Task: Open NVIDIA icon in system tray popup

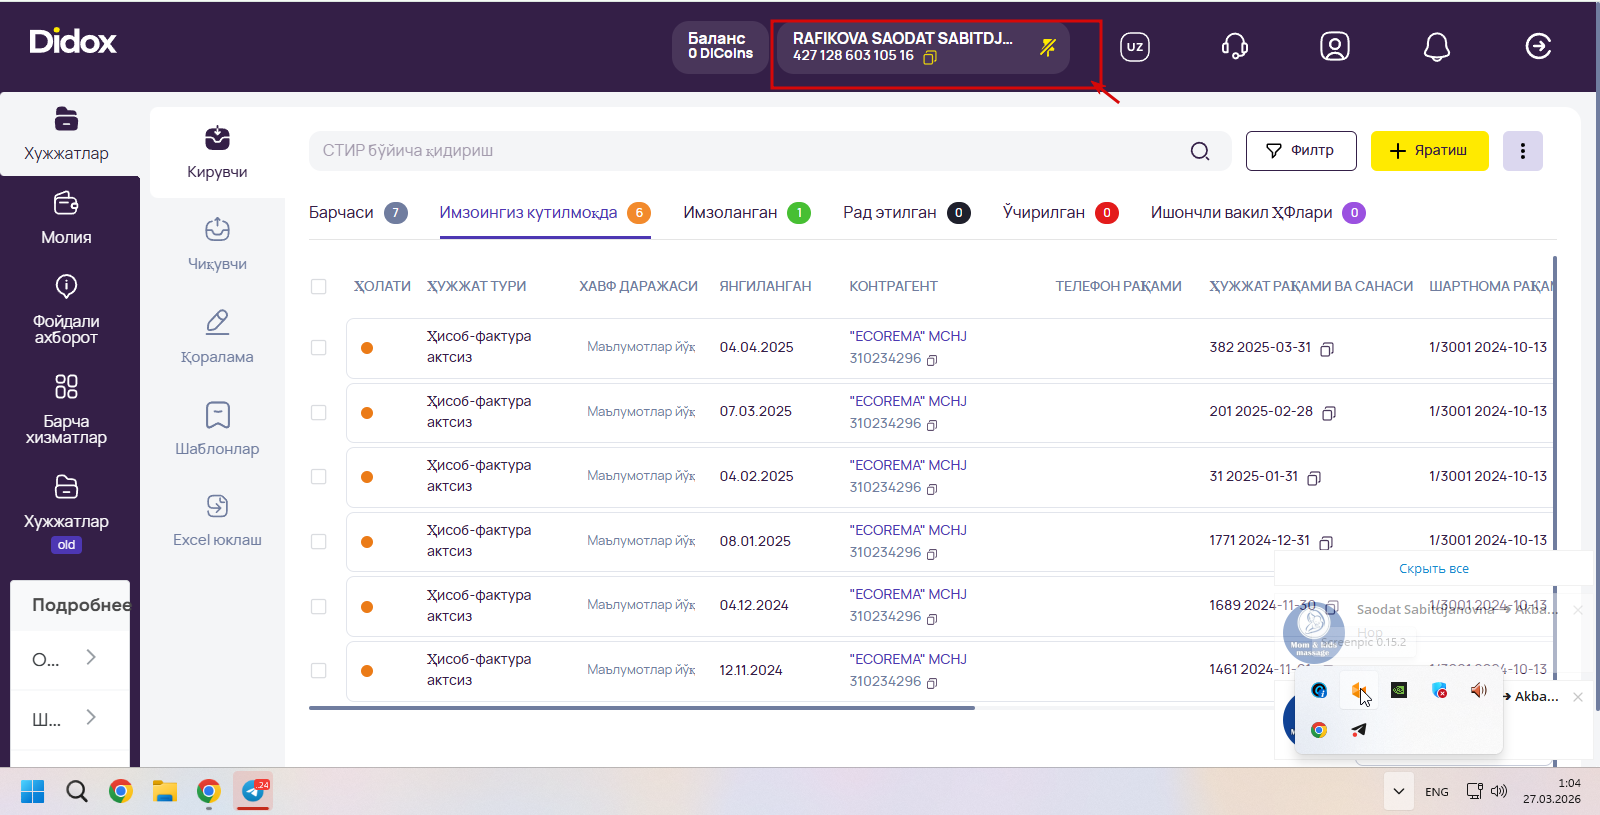Action: (x=1399, y=690)
